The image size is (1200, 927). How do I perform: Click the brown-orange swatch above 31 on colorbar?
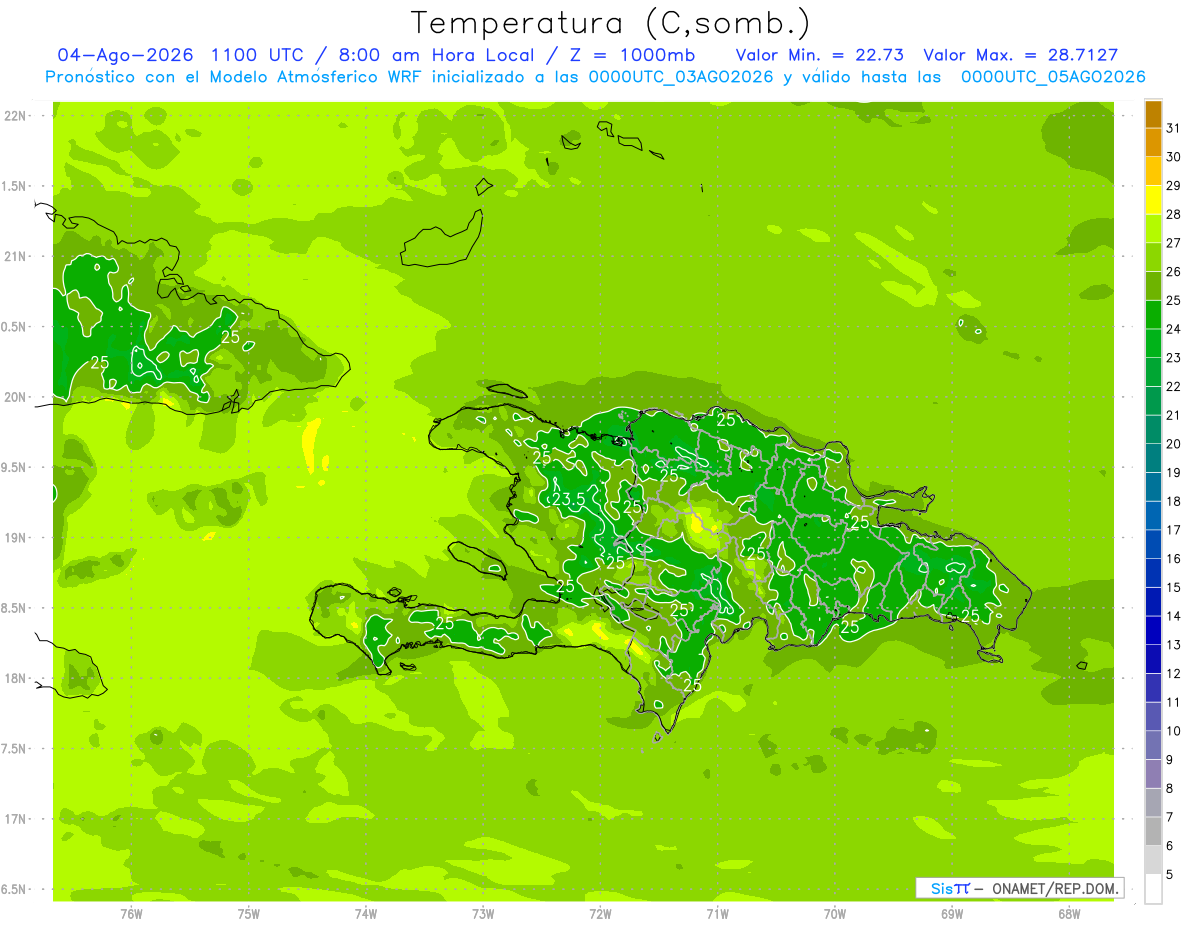point(1153,113)
